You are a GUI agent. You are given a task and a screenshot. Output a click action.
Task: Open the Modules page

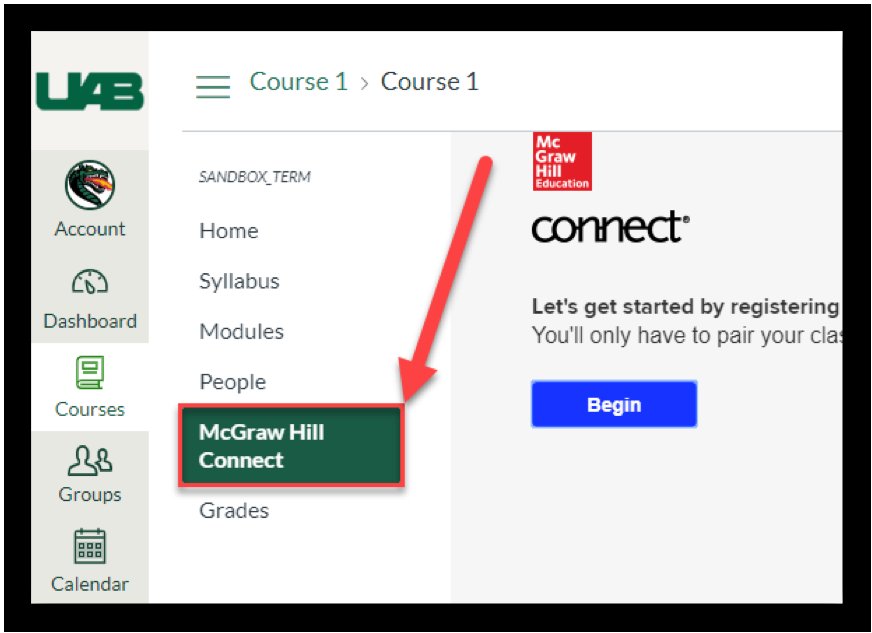242,332
